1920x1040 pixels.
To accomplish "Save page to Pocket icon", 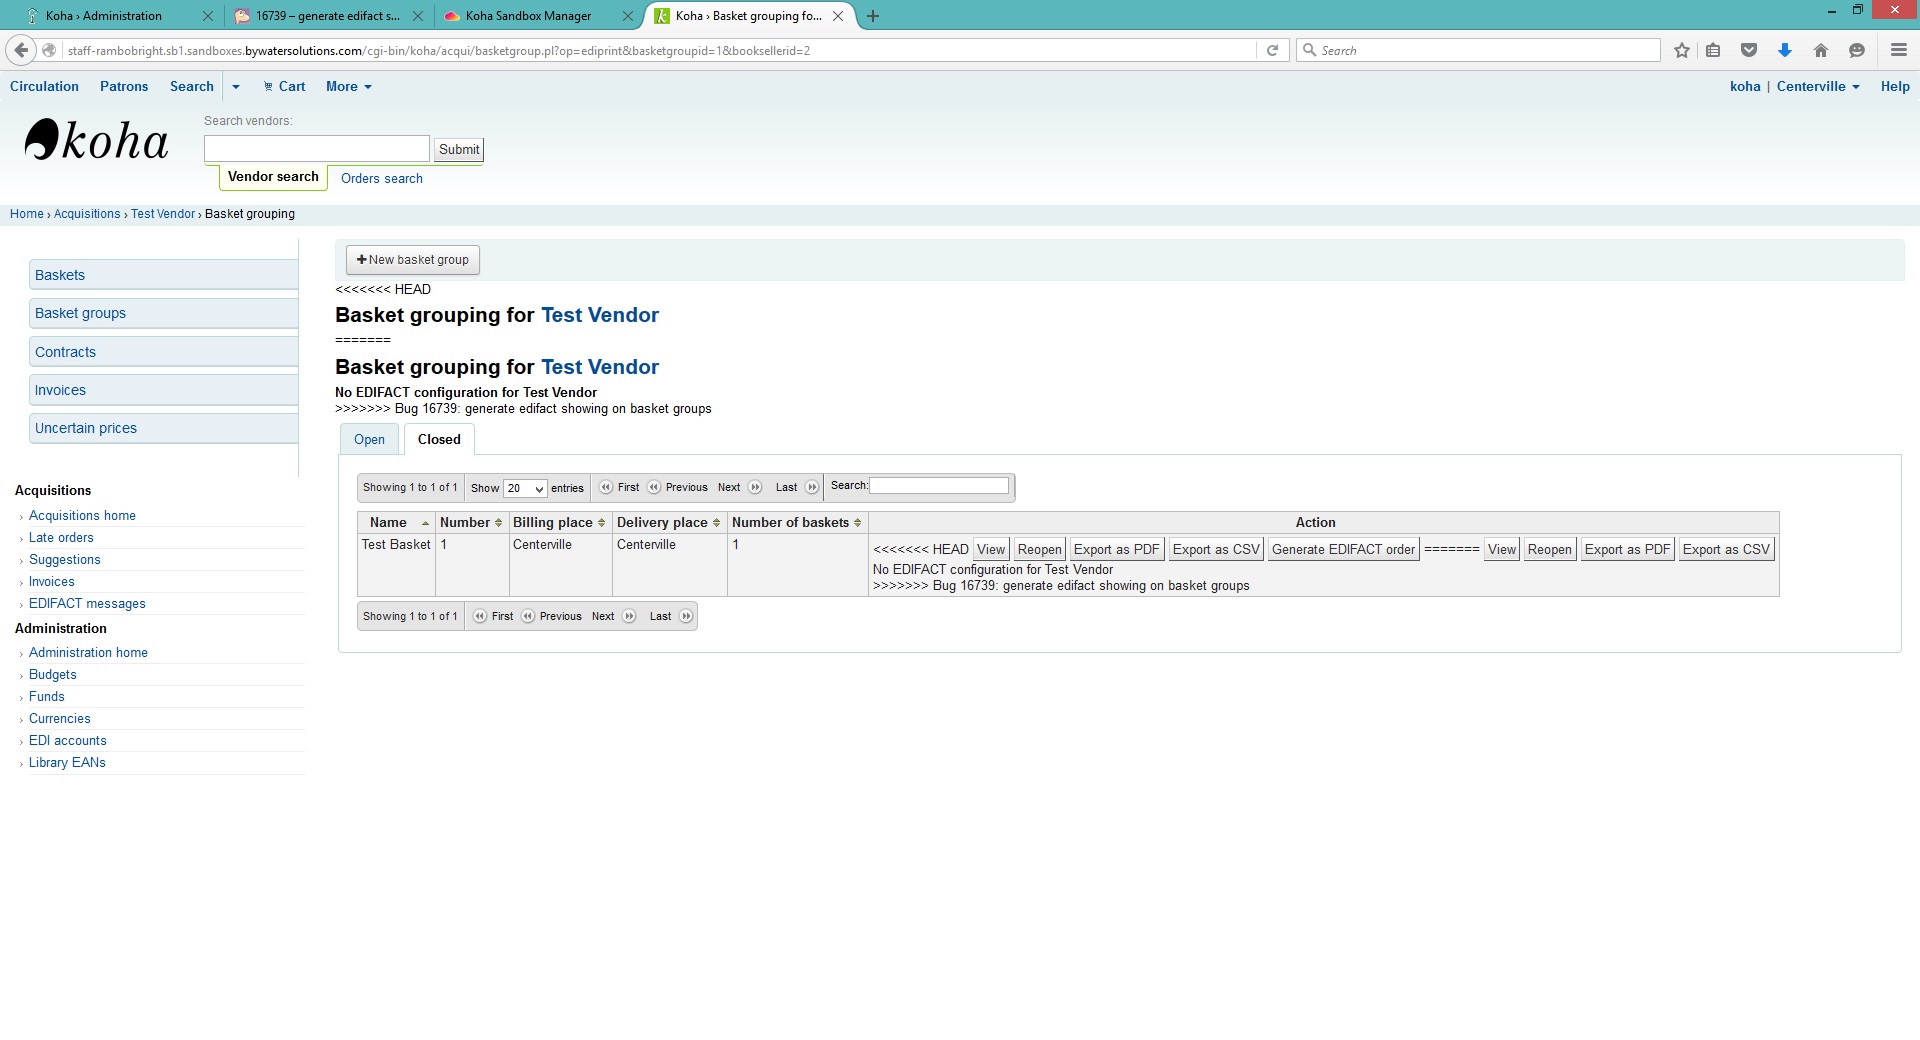I will [1749, 50].
